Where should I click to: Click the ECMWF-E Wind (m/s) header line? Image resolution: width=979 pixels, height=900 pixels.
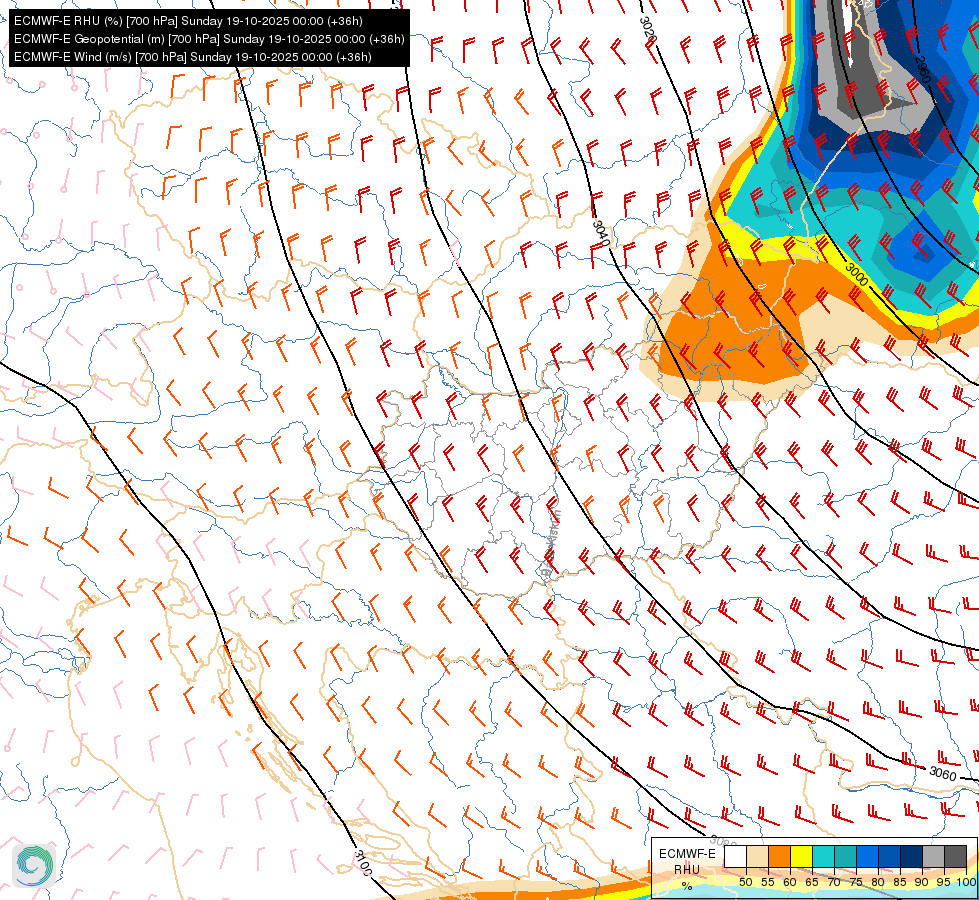(192, 57)
